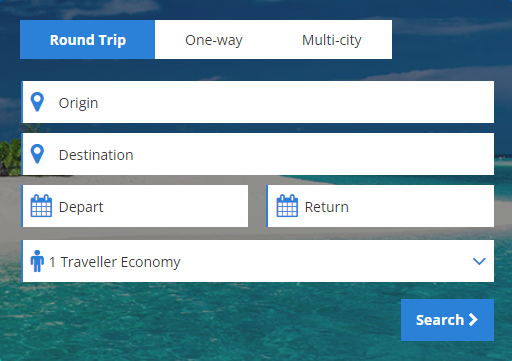
Task: Click the Return placeholder text
Action: [x=327, y=207]
